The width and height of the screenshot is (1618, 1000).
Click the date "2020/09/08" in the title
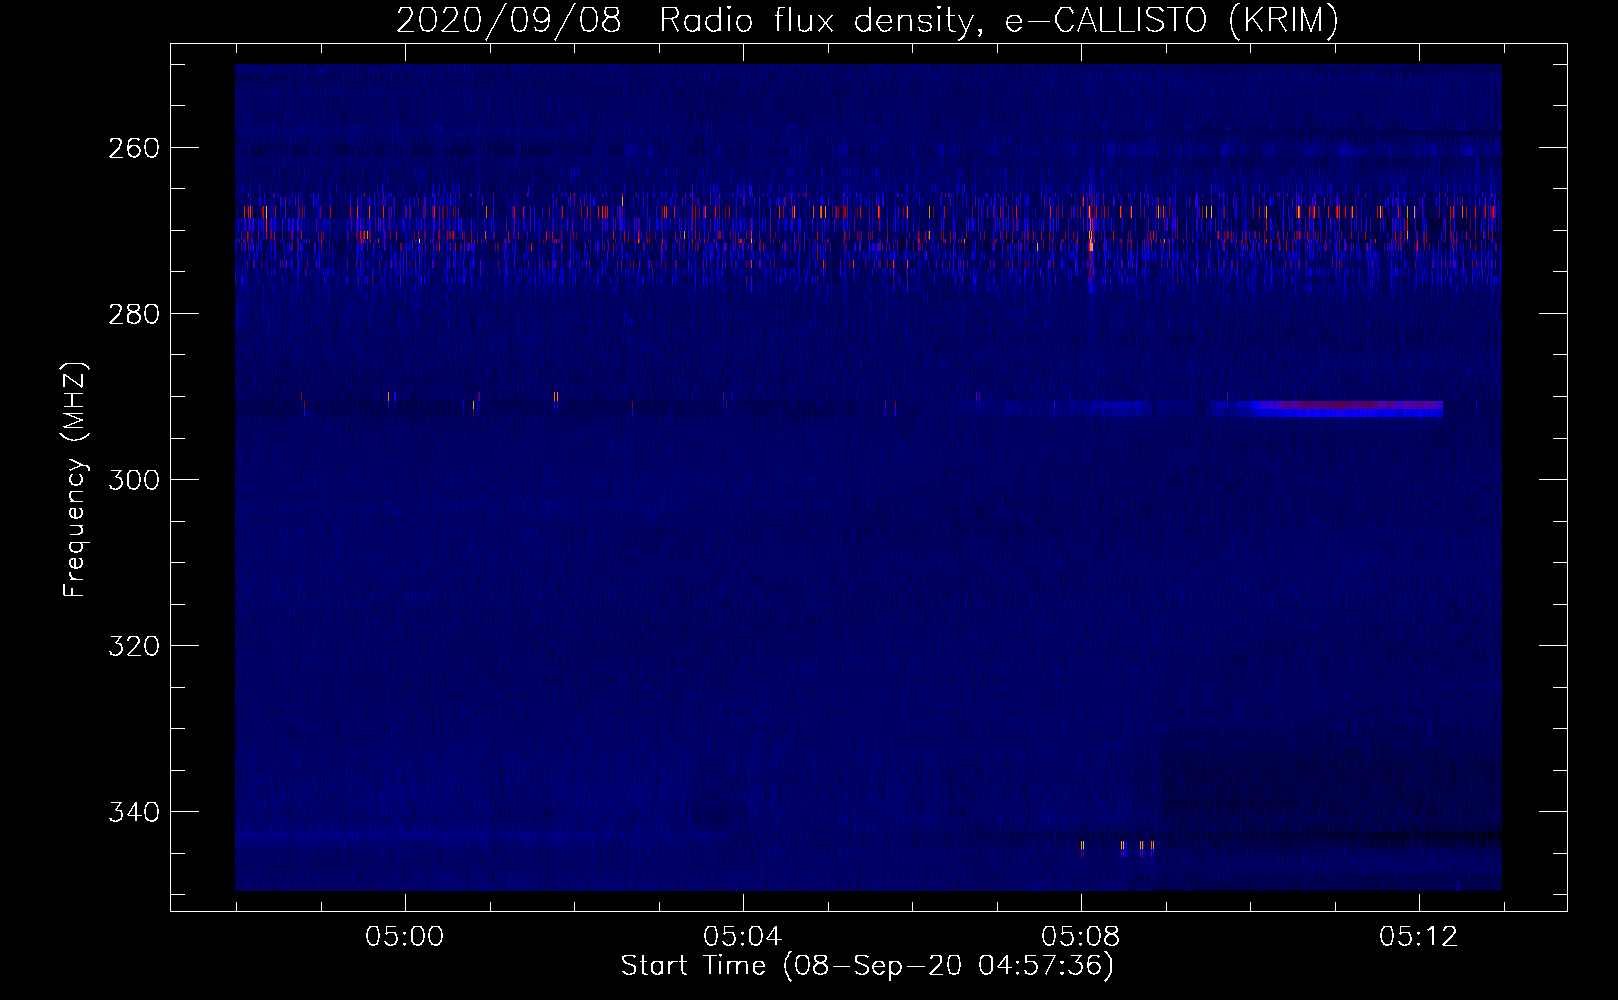point(508,20)
